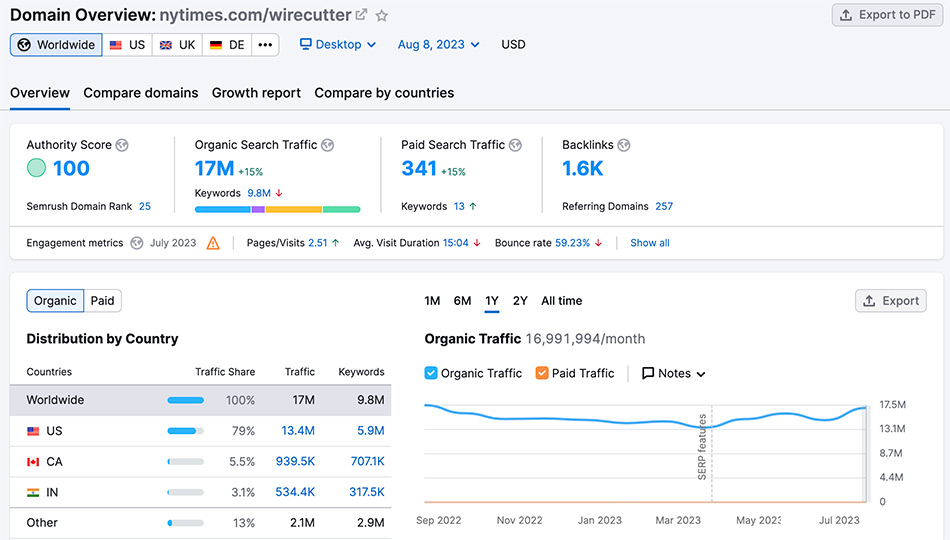
Task: Select the 2Y time range
Action: click(x=520, y=301)
